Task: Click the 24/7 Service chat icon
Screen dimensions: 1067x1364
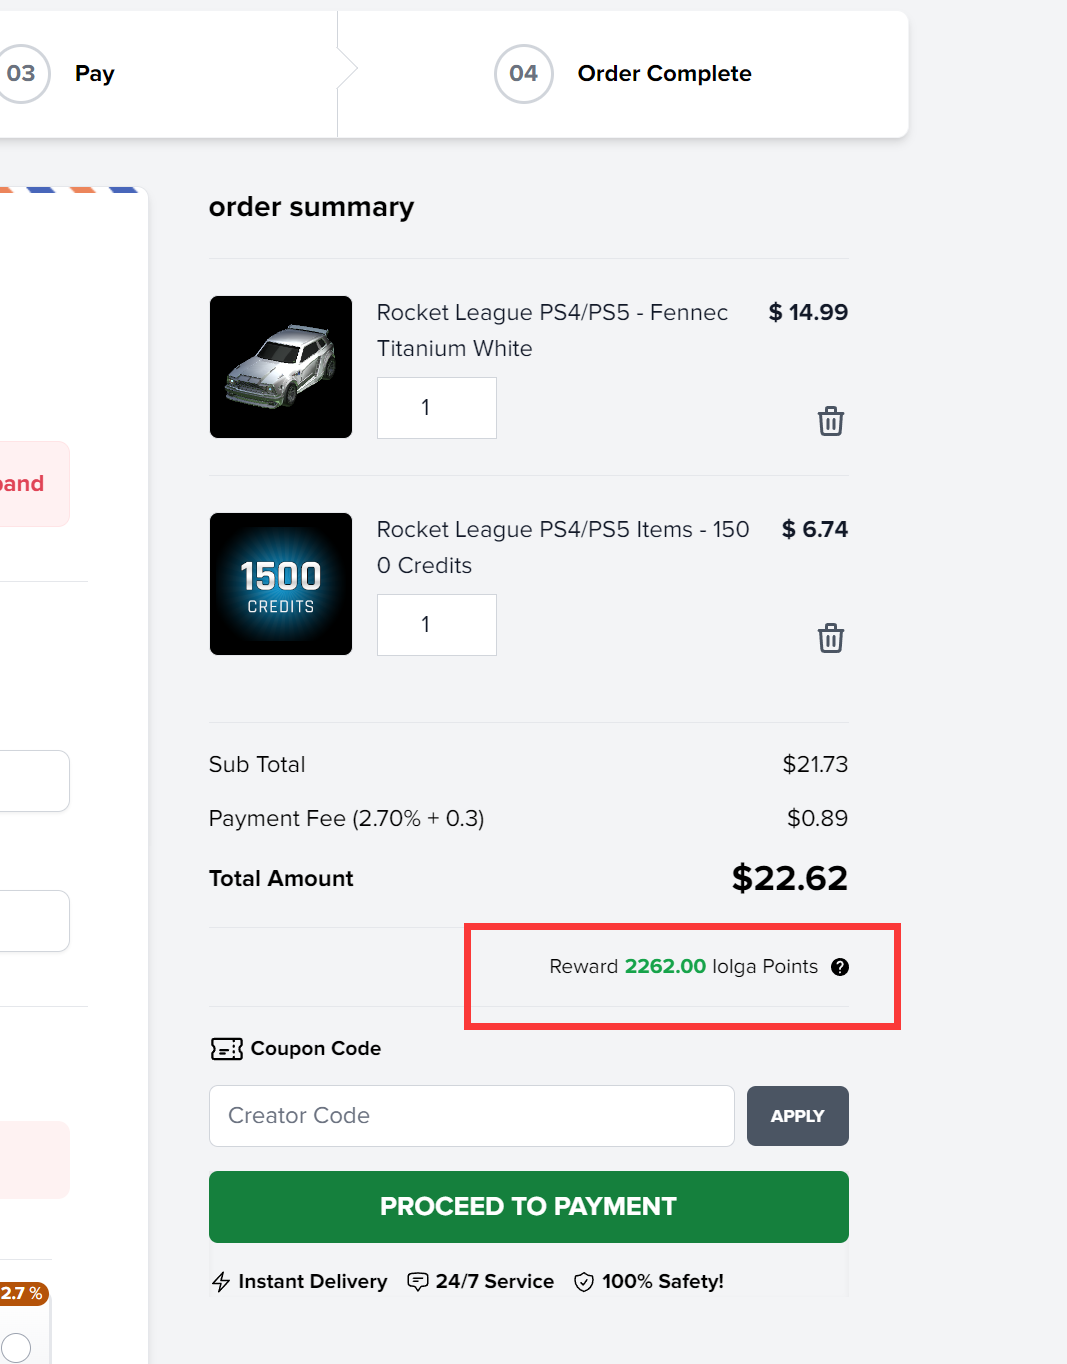Action: coord(418,1282)
